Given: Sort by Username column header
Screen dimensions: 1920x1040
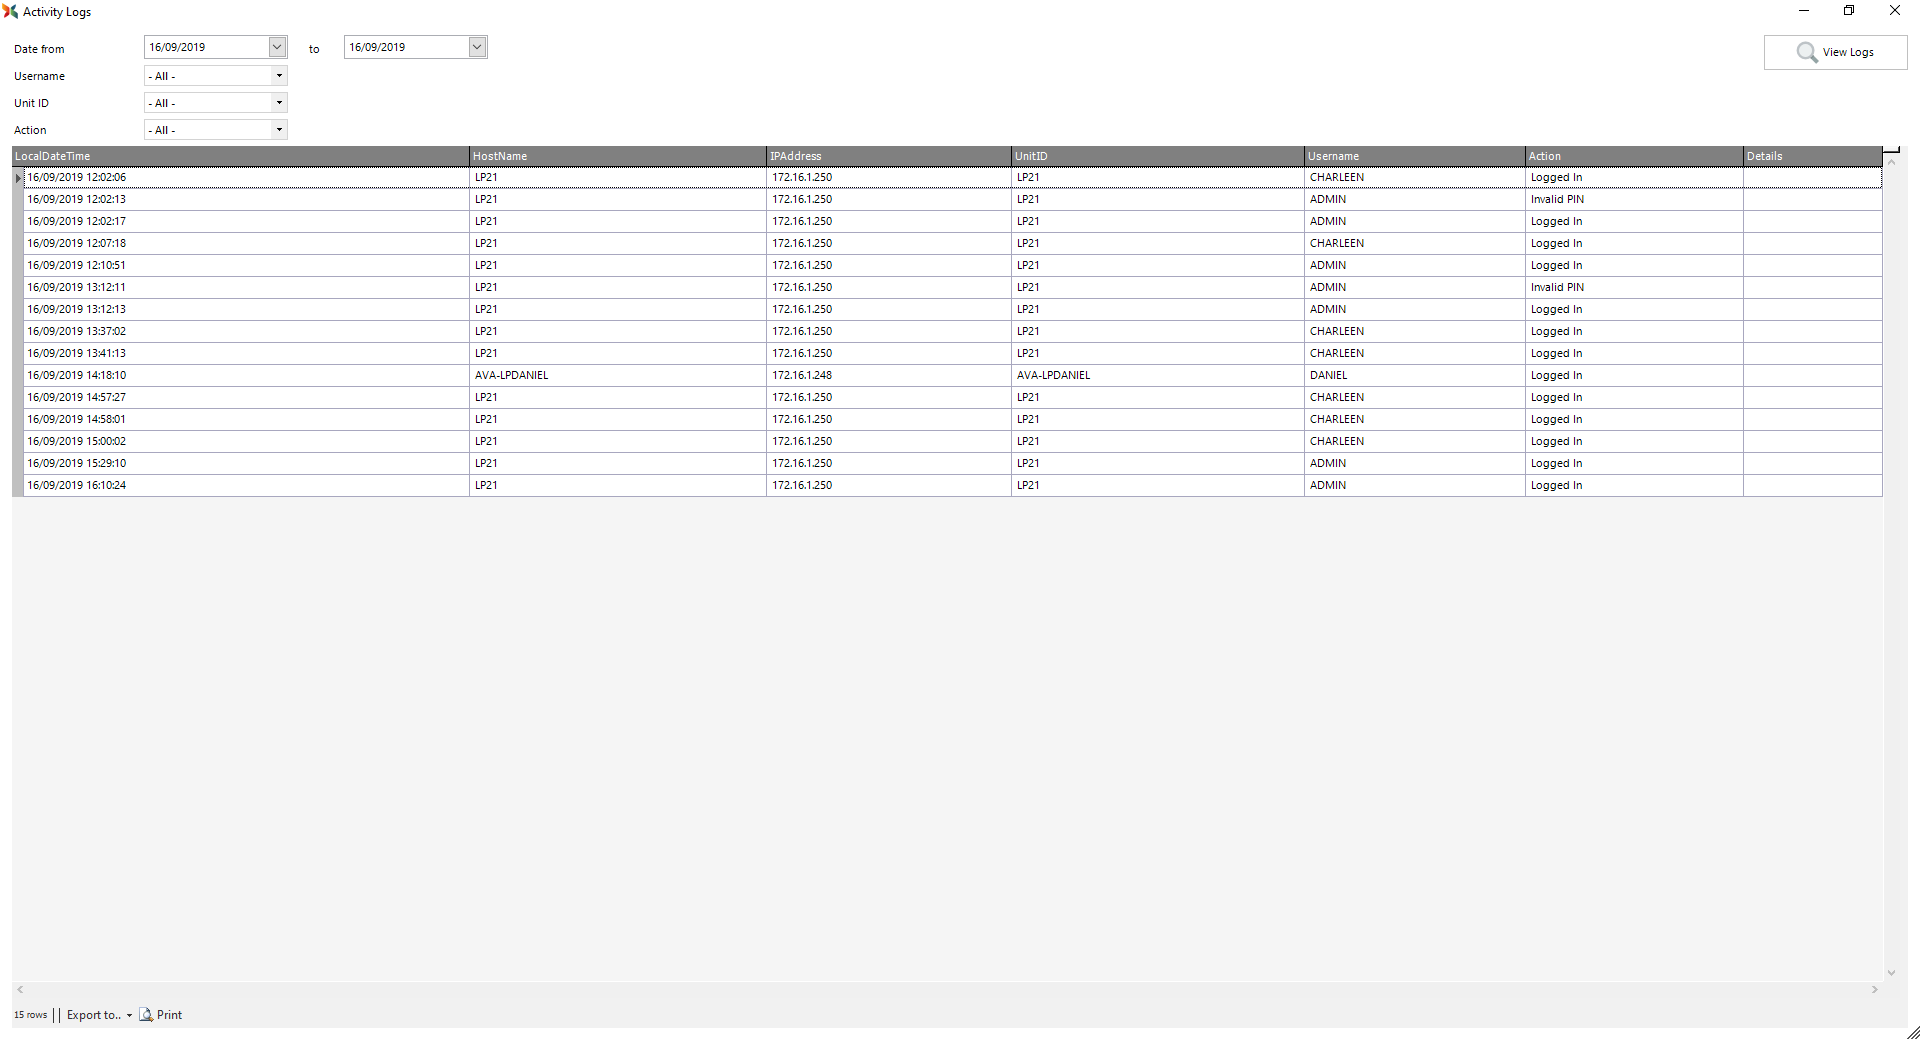Looking at the screenshot, I should (1414, 156).
